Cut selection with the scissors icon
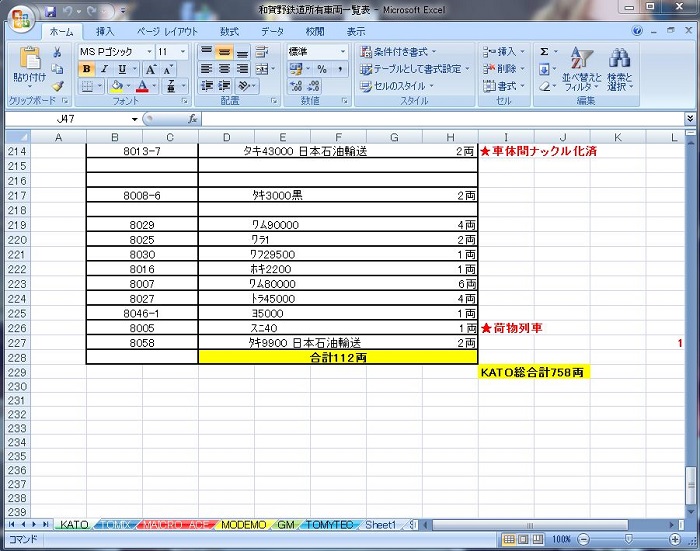Image resolution: width=700 pixels, height=551 pixels. [x=57, y=52]
